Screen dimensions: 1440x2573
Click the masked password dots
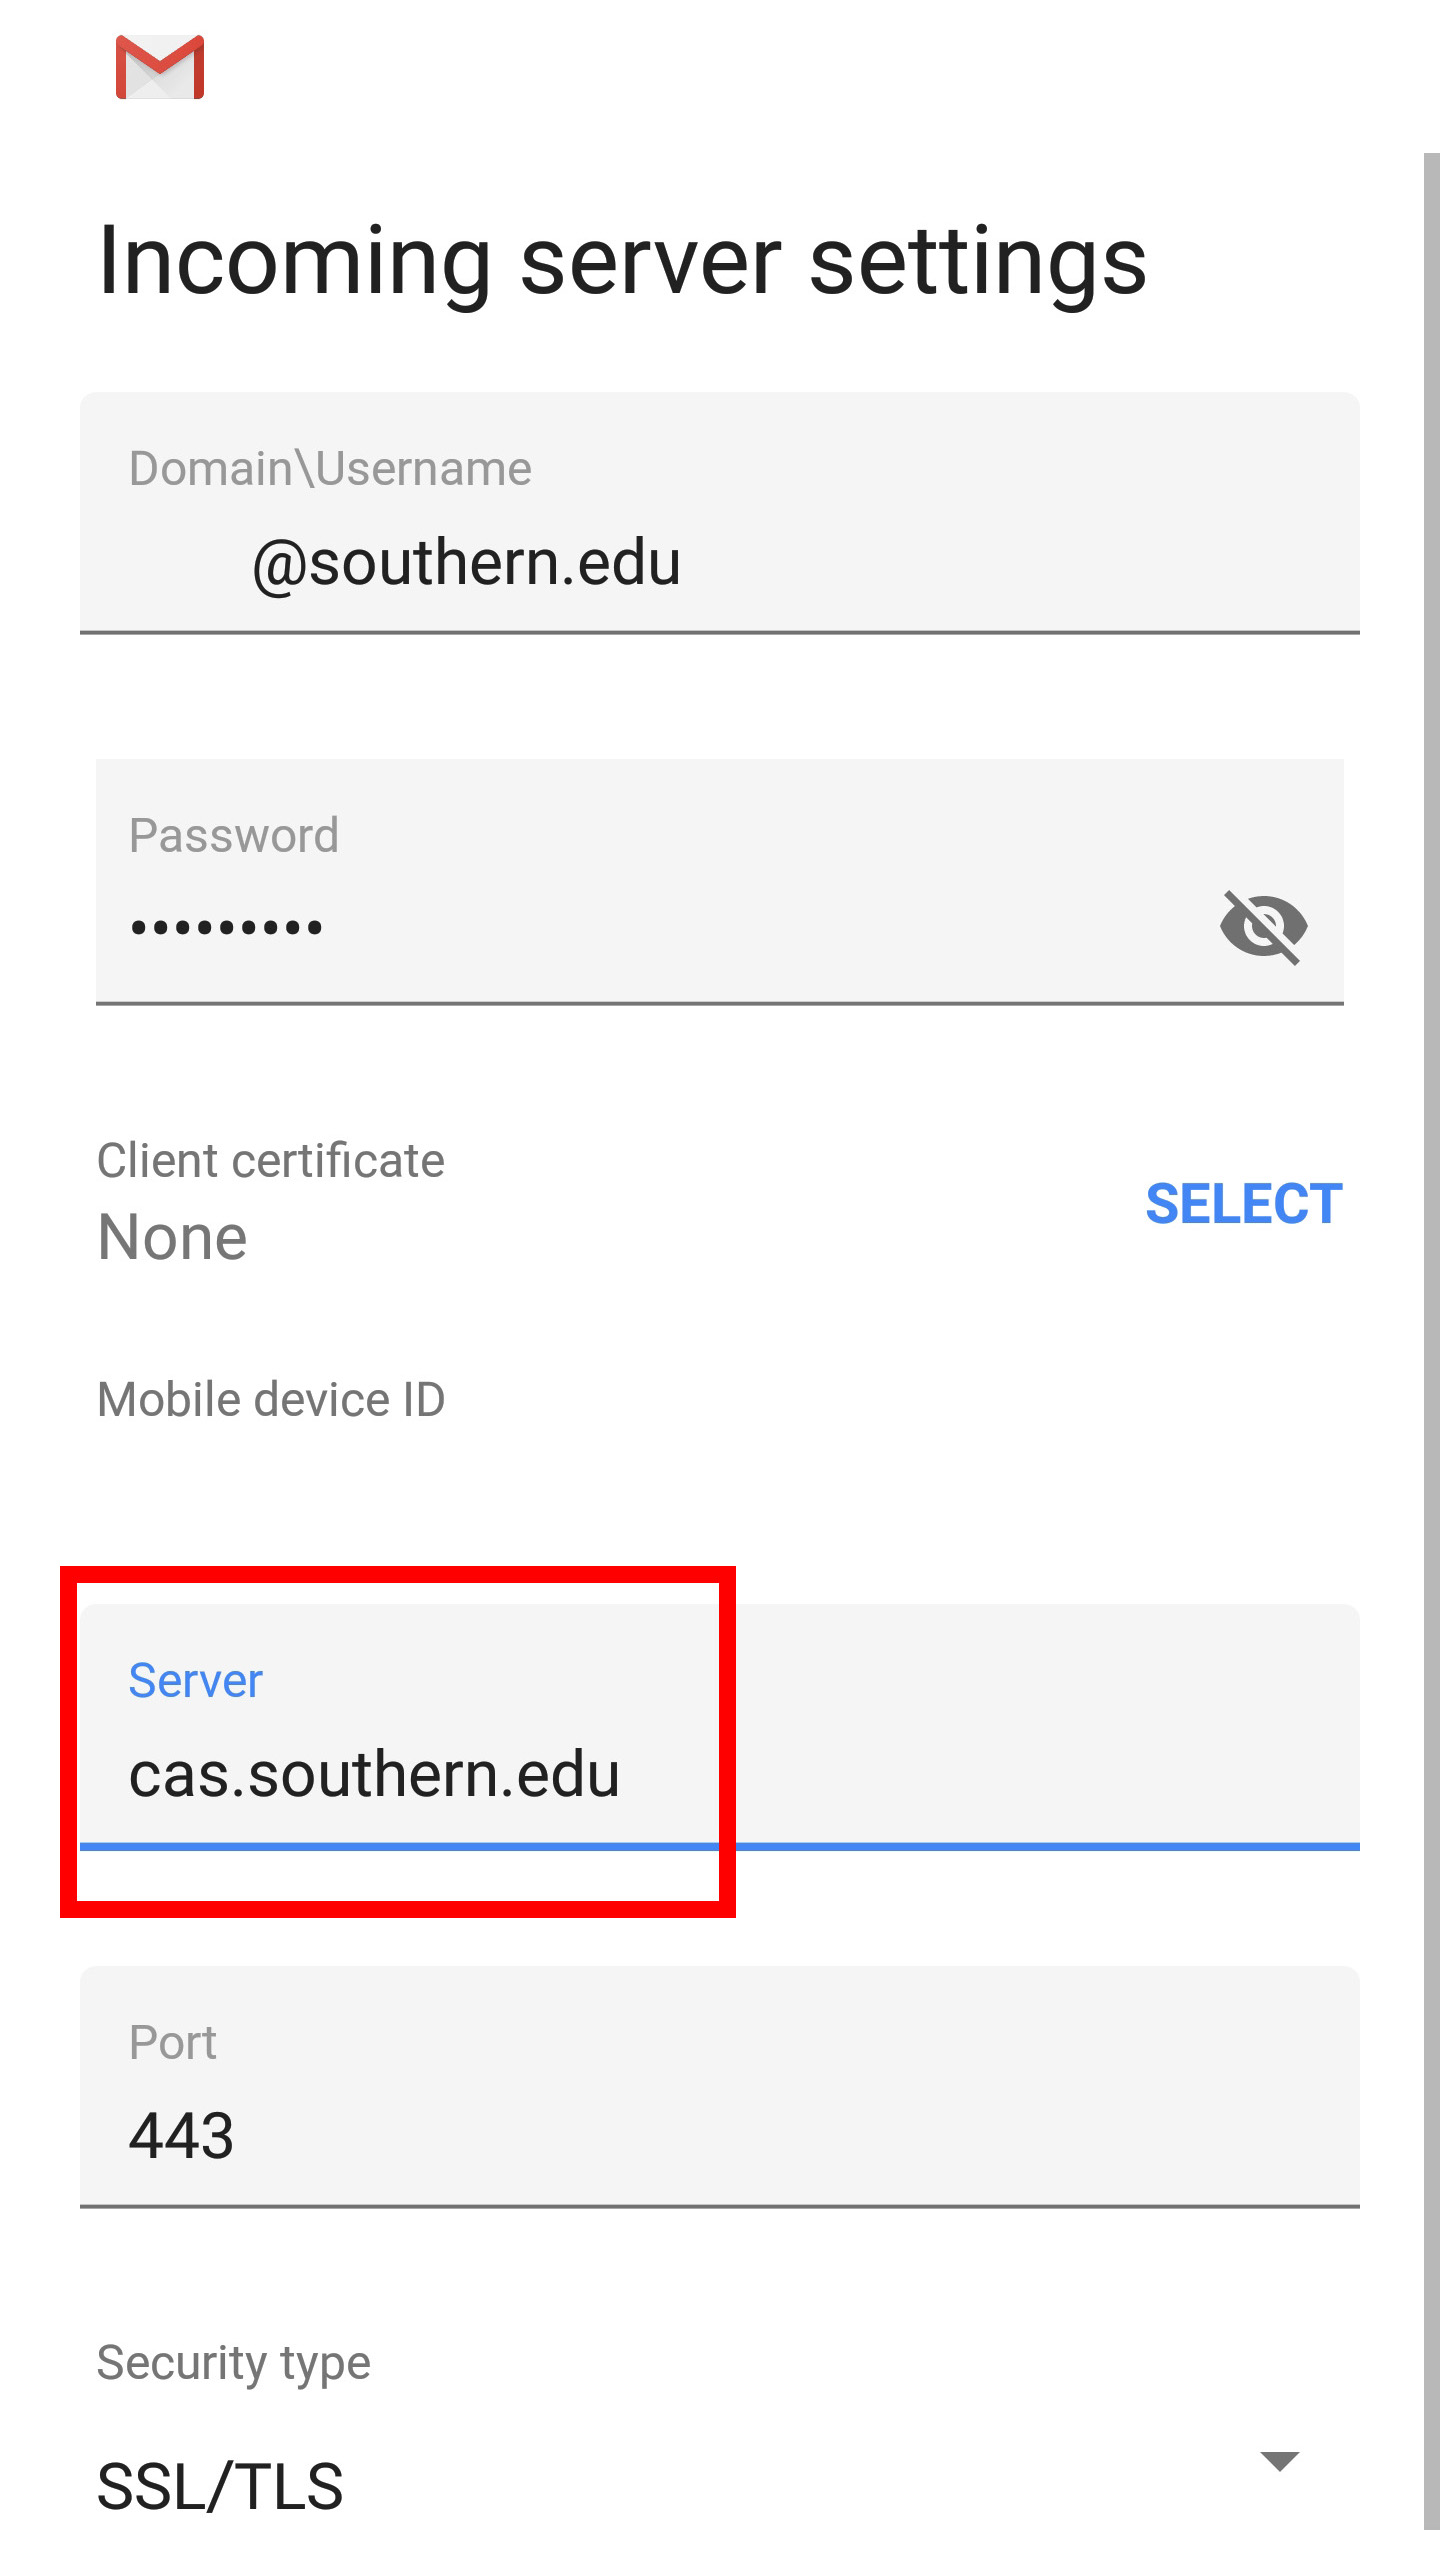pyautogui.click(x=226, y=928)
